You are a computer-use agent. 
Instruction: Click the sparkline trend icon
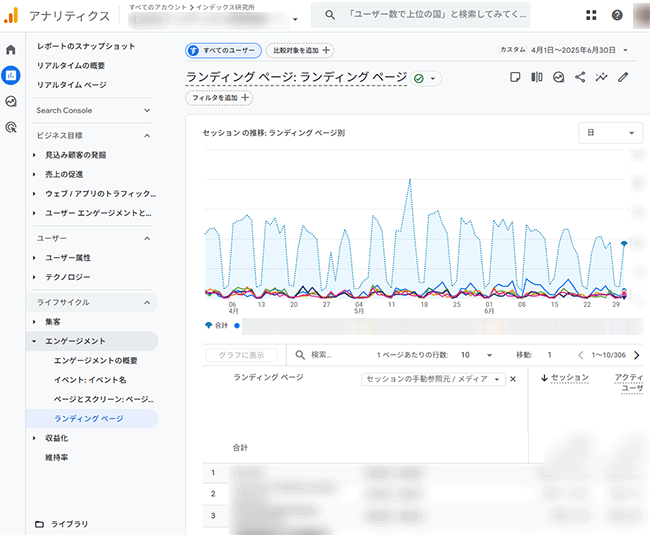click(601, 77)
